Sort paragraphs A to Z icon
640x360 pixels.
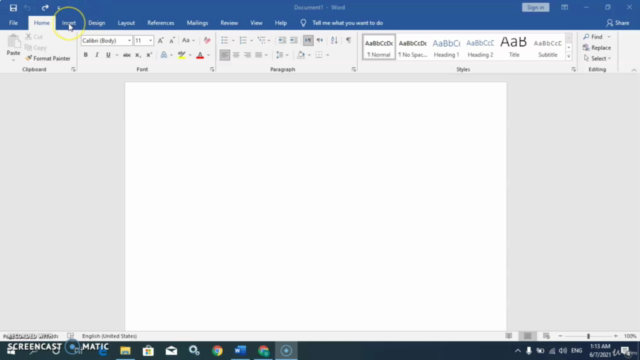coord(334,40)
